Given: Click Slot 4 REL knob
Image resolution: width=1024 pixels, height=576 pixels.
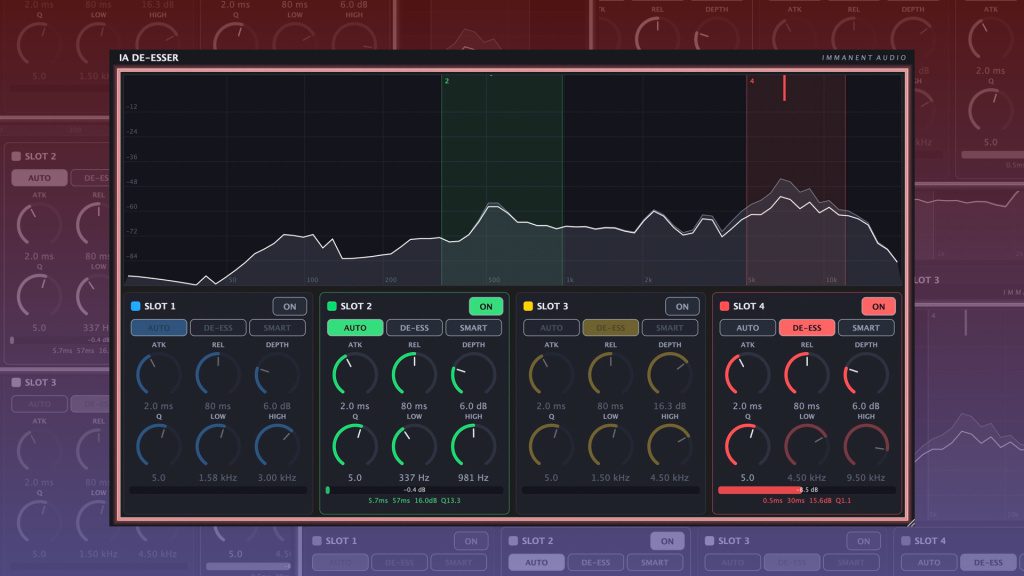Looking at the screenshot, I should point(807,374).
